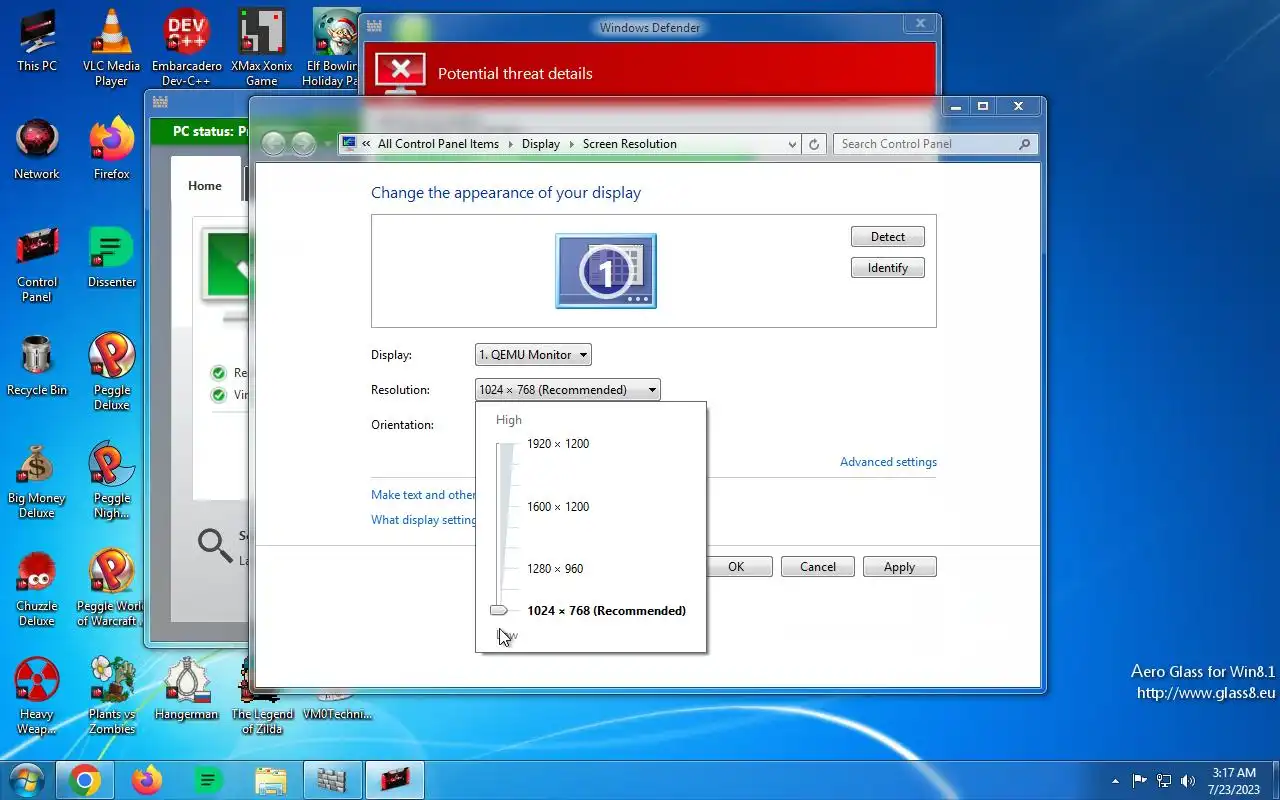The width and height of the screenshot is (1280, 800).
Task: Switch to Windows Defender taskbar button
Action: pos(332,780)
